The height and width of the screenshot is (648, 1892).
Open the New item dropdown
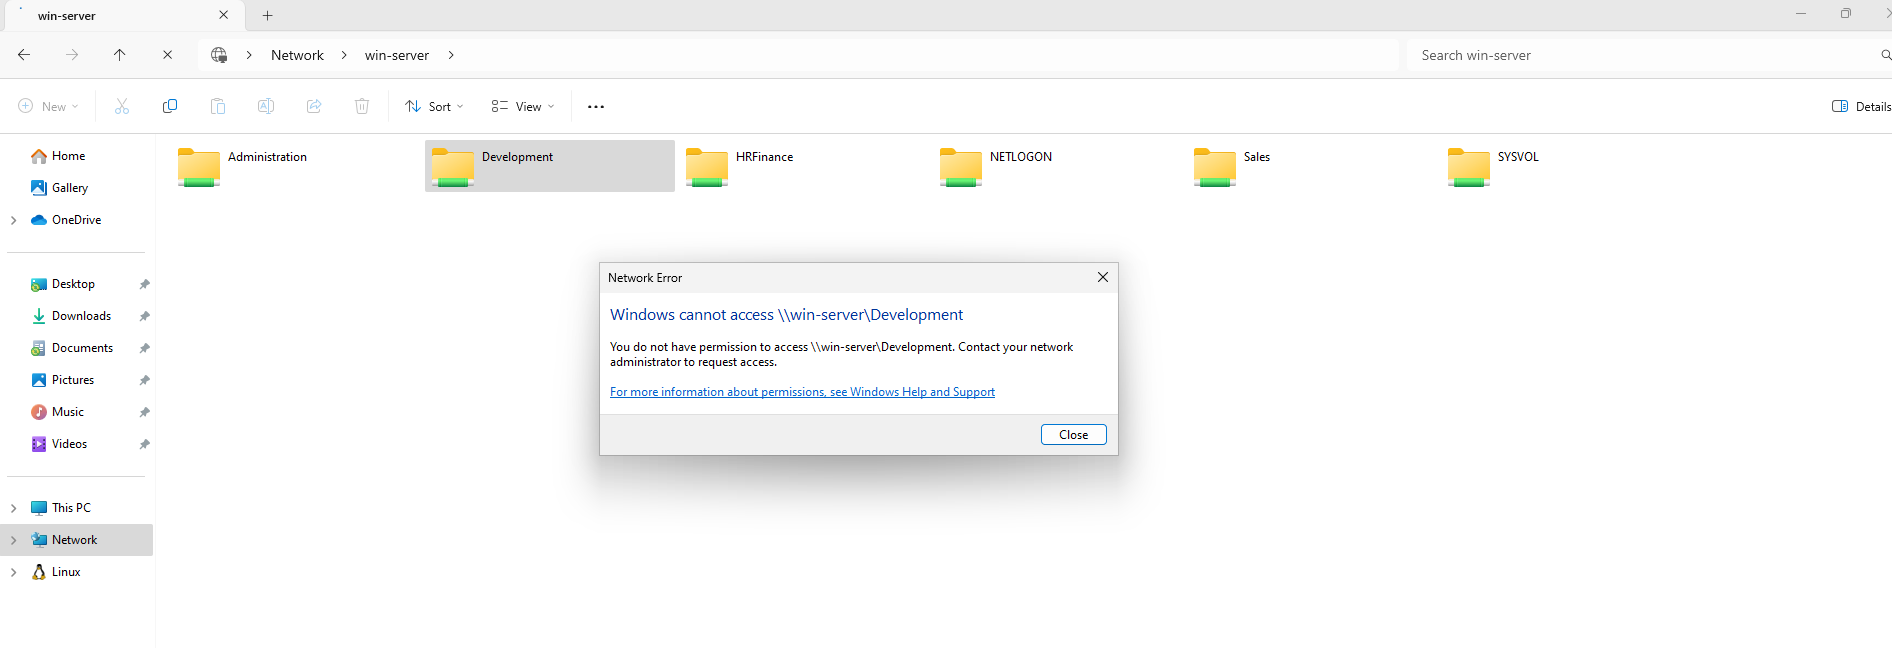coord(48,107)
